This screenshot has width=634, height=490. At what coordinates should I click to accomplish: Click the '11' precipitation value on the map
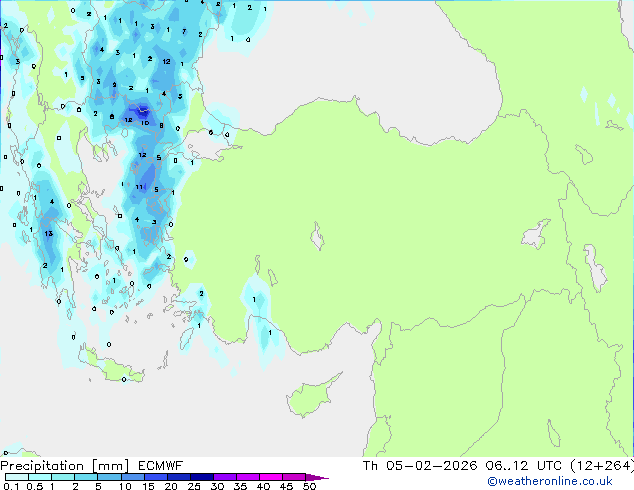tap(139, 187)
